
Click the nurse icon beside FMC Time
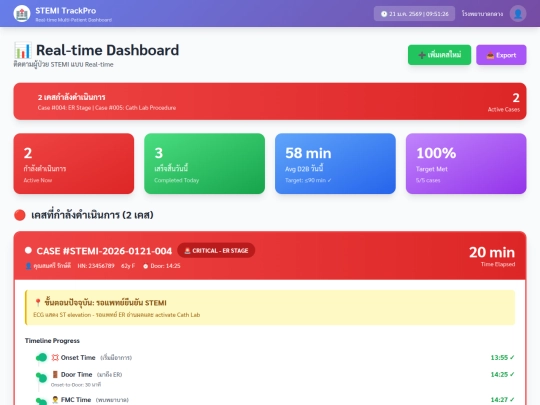coord(55,399)
